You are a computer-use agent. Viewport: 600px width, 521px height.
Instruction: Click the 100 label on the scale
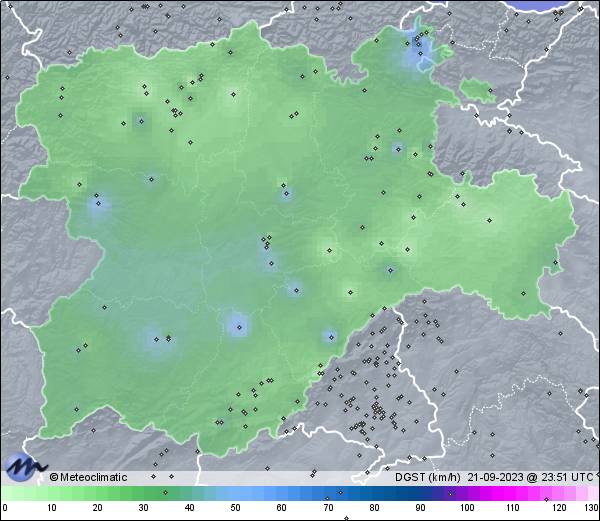tap(467, 508)
